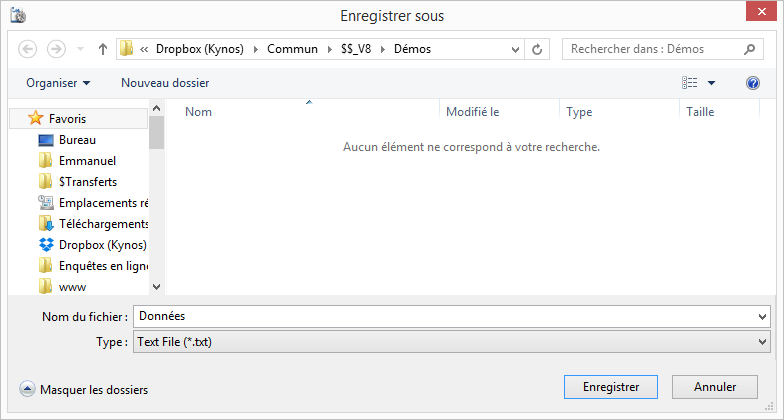Change view with the view layout icon
This screenshot has width=784, height=420.
point(690,83)
